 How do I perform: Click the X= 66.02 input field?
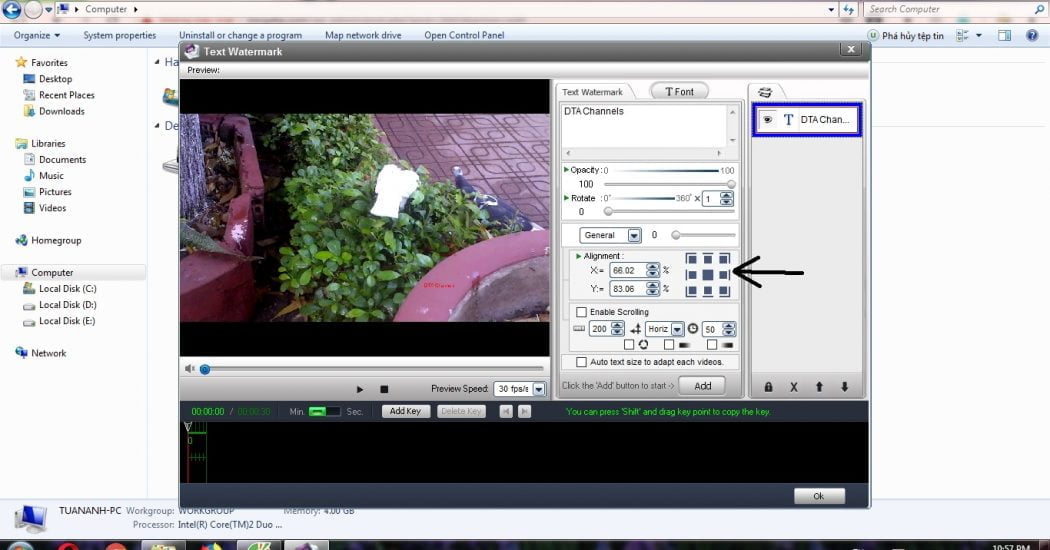click(x=627, y=270)
